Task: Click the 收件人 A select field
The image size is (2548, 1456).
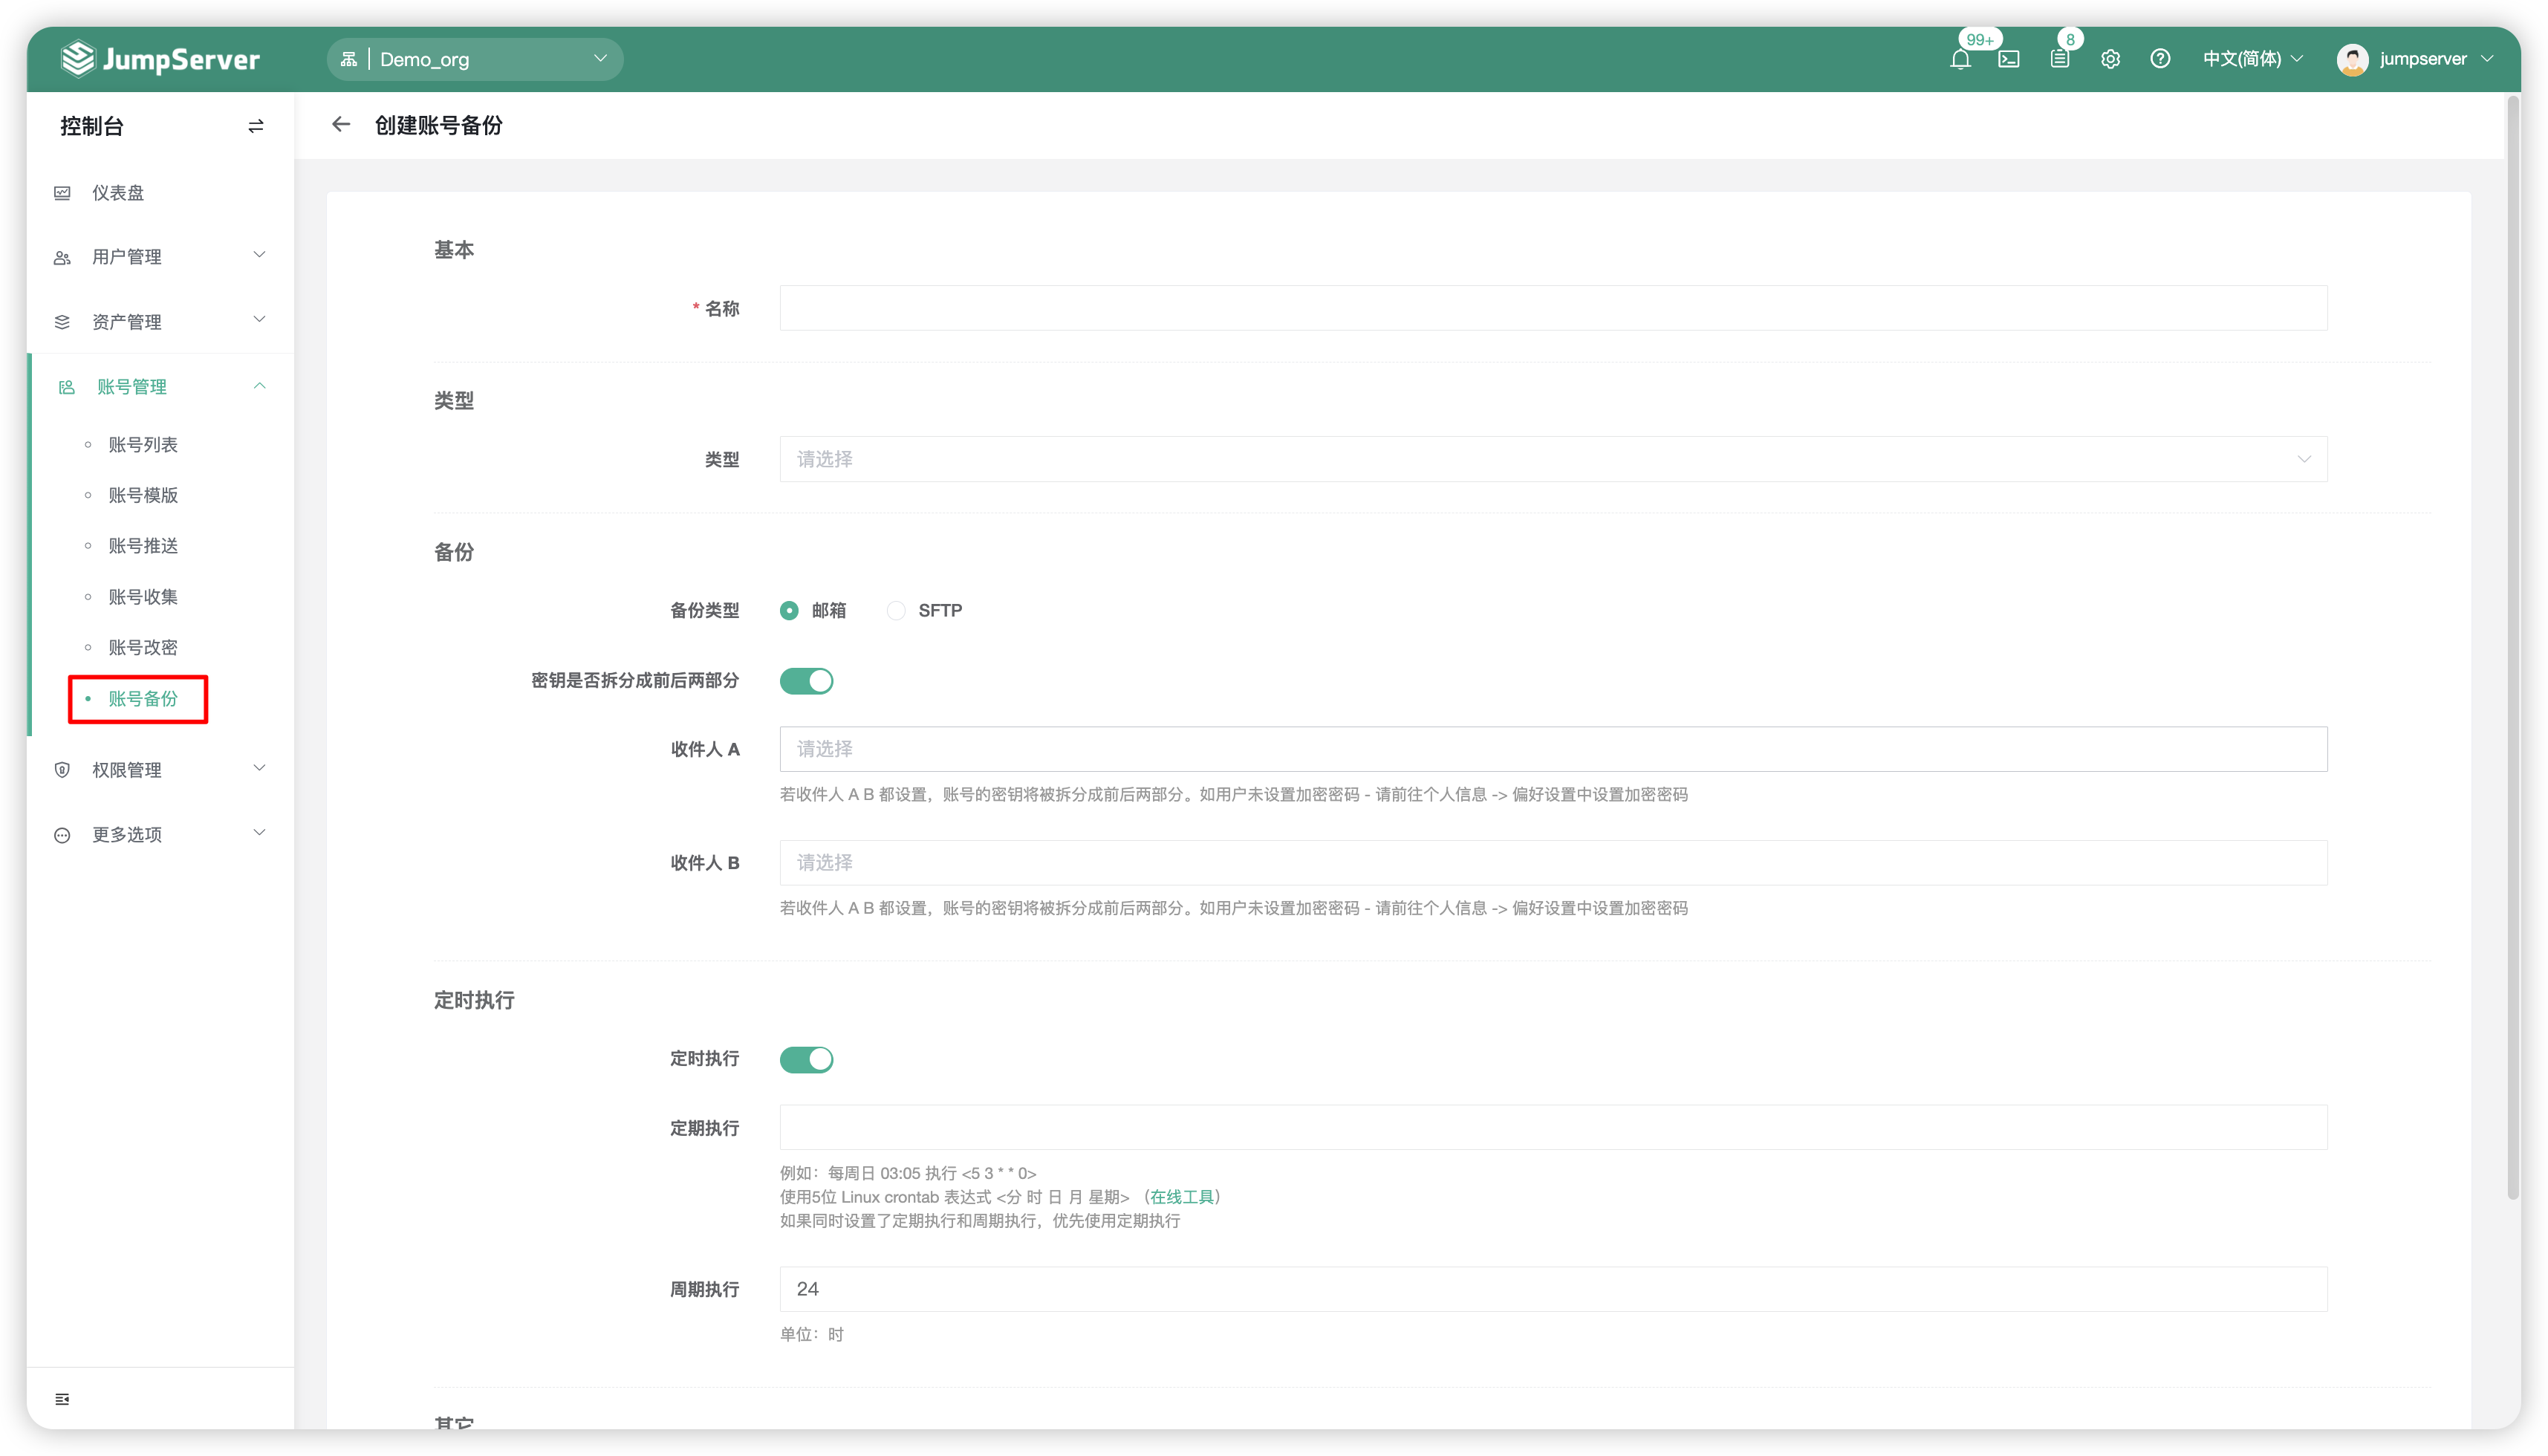Action: 1553,749
